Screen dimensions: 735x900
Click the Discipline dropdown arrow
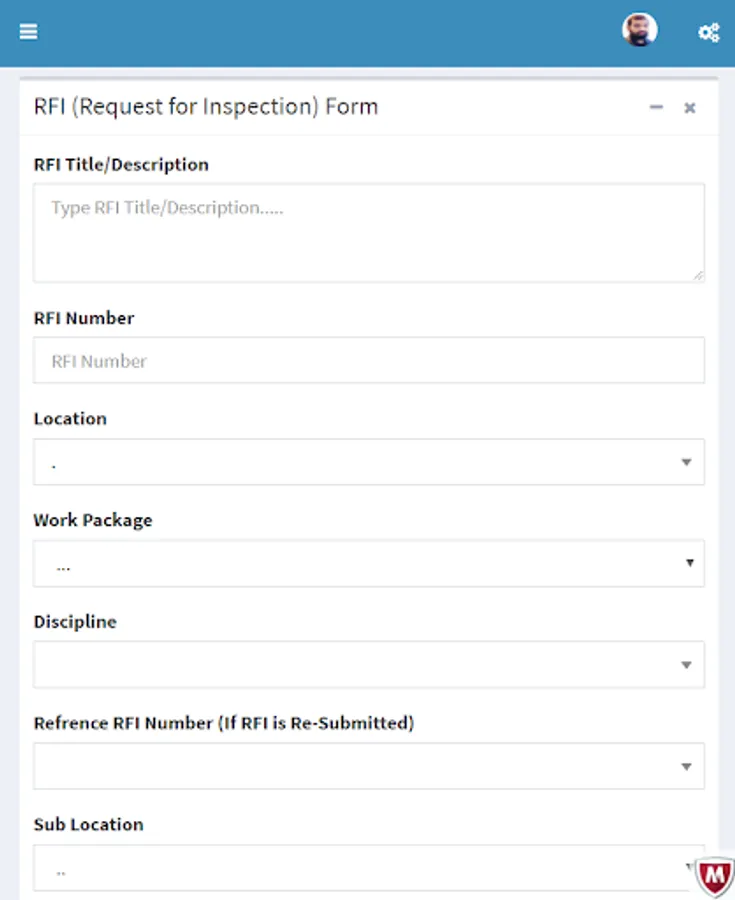686,665
